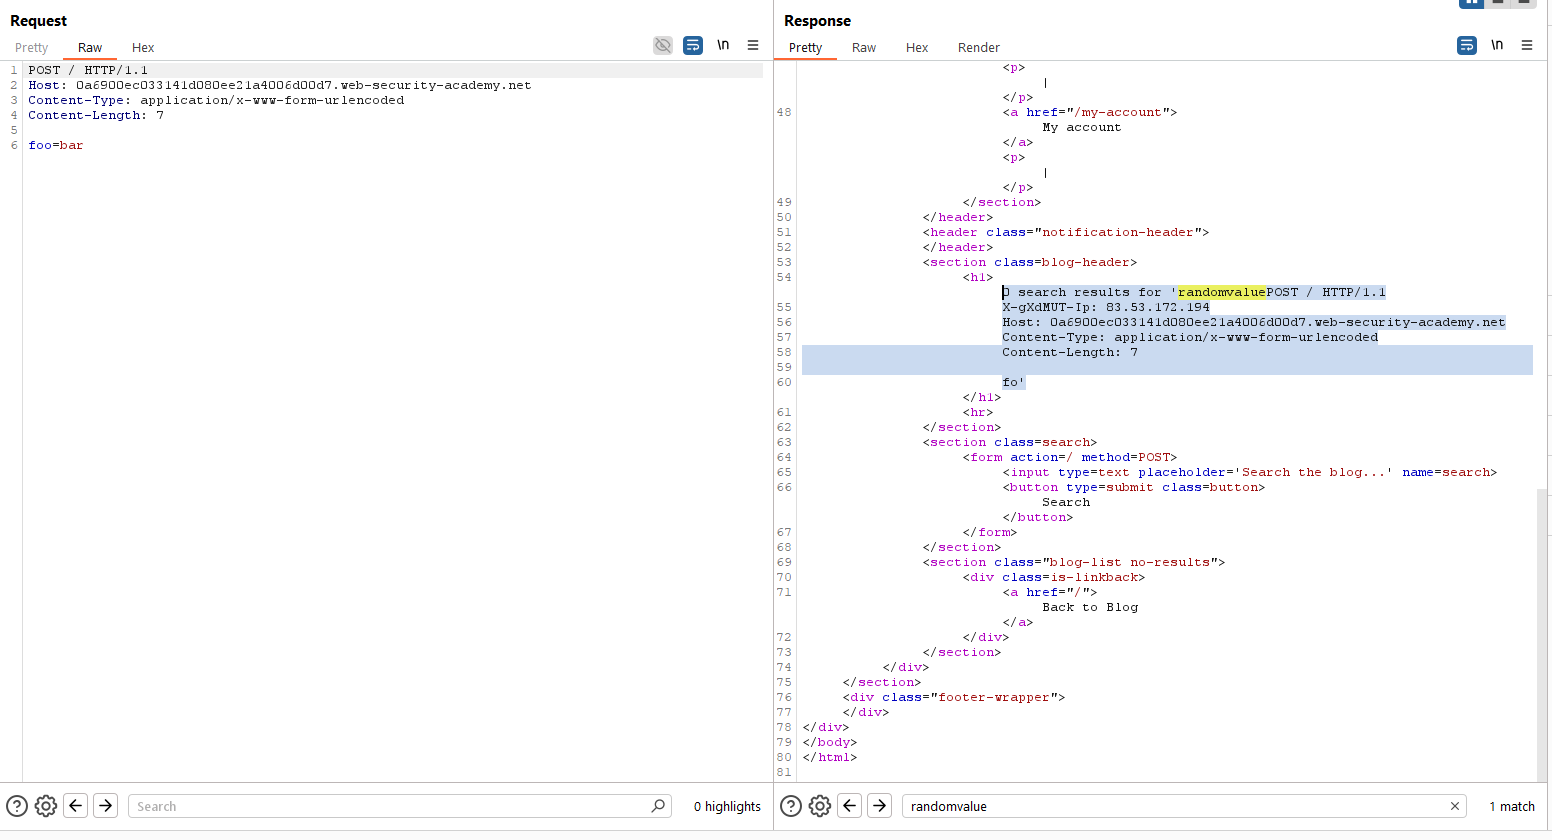The image size is (1552, 840).
Task: Go to previous match in Request search
Action: click(x=76, y=806)
